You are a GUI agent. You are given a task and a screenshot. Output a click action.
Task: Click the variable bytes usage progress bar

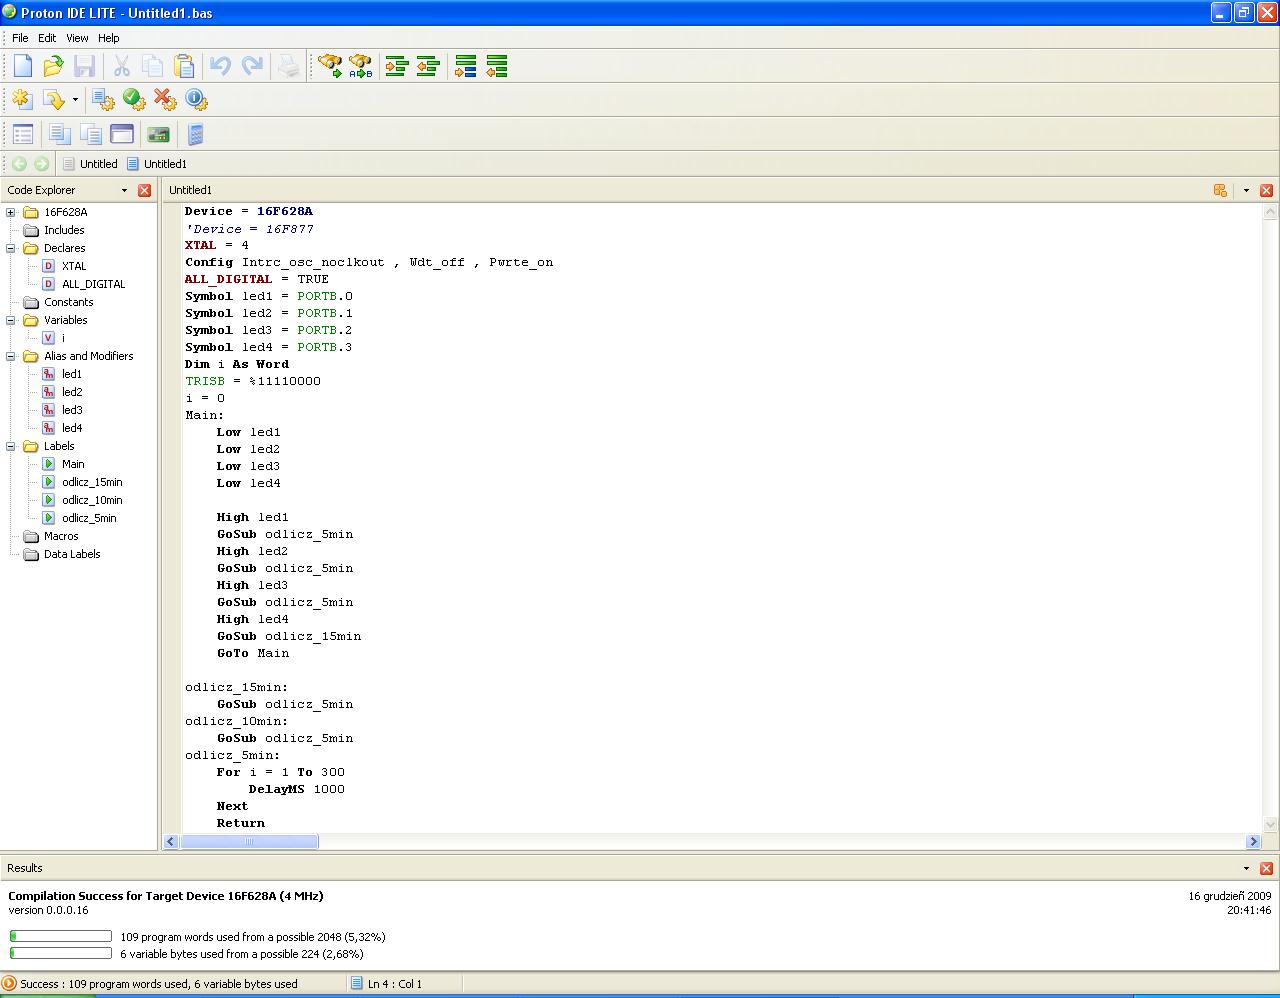(60, 953)
